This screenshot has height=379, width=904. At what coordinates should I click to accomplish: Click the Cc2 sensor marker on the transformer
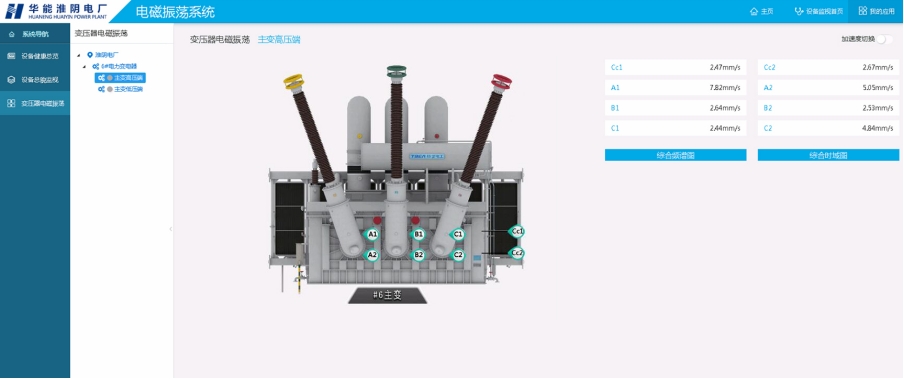(x=517, y=252)
